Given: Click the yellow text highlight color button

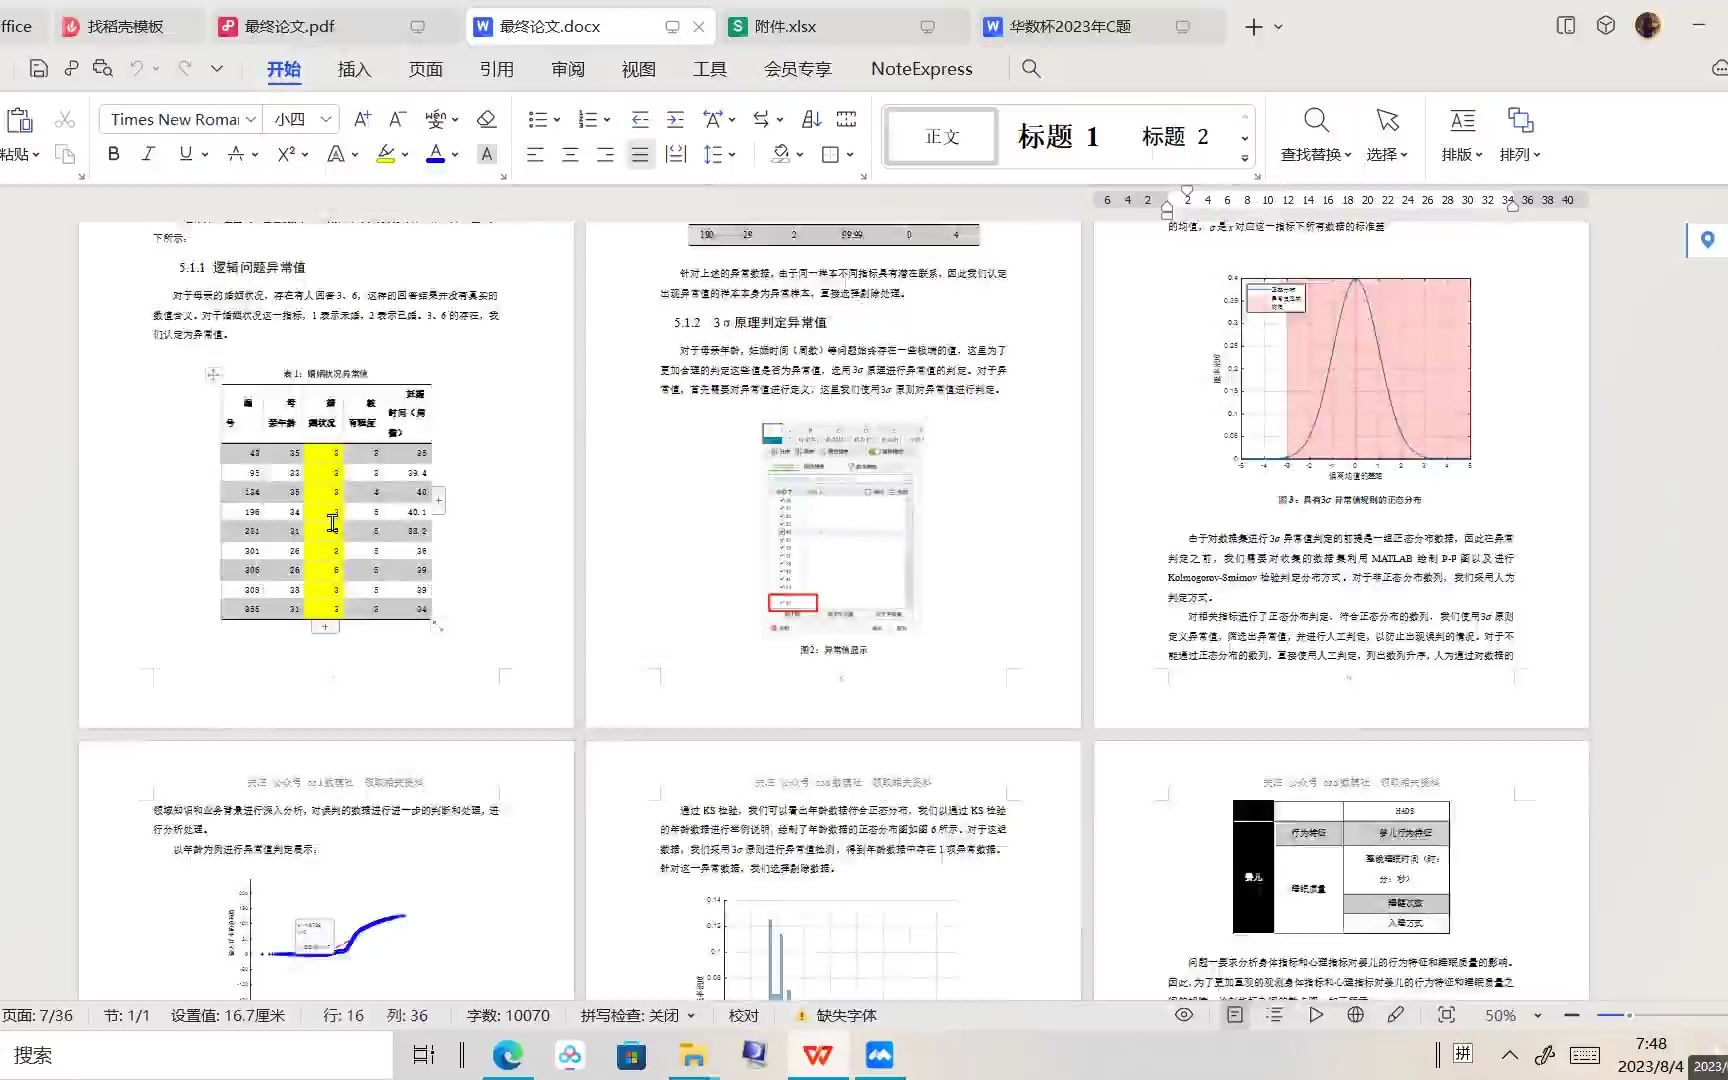Looking at the screenshot, I should tap(385, 154).
